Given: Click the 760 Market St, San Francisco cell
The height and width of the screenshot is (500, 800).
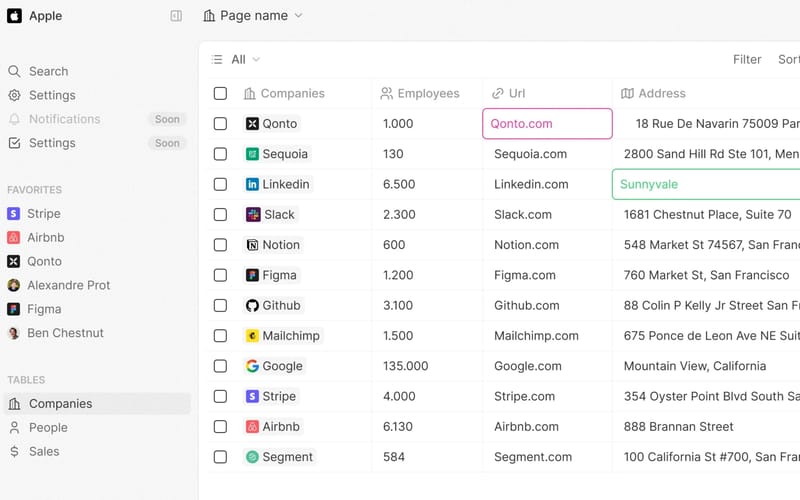Looking at the screenshot, I should coord(706,276).
